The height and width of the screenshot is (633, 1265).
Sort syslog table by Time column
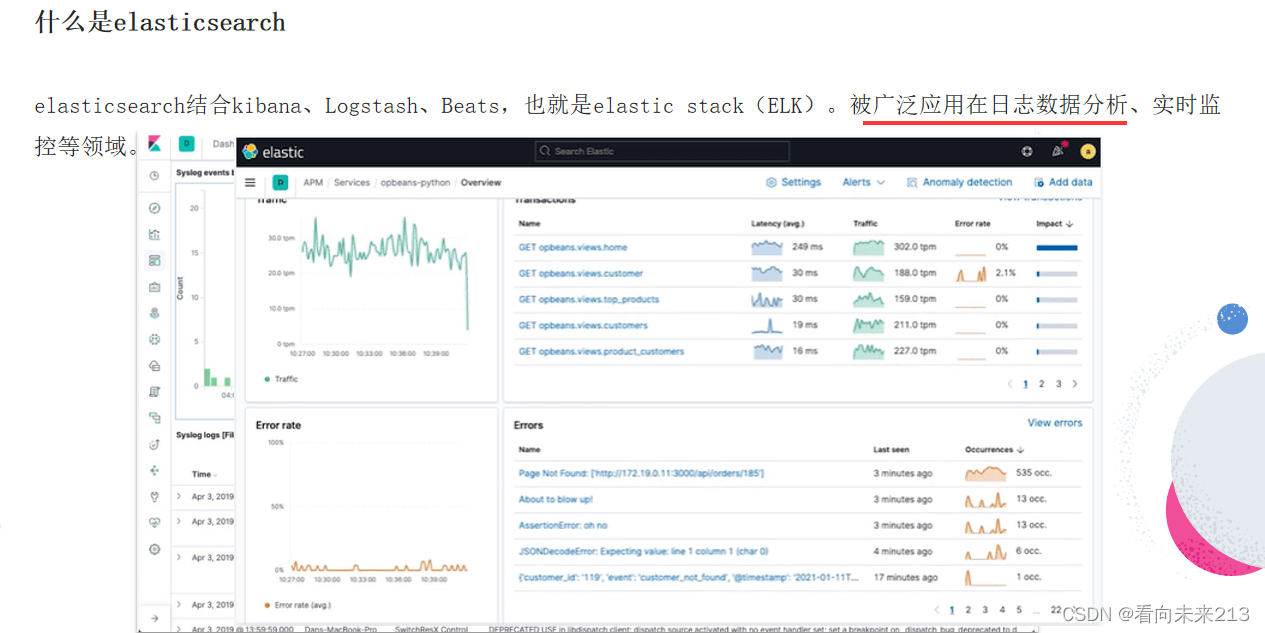pos(205,474)
